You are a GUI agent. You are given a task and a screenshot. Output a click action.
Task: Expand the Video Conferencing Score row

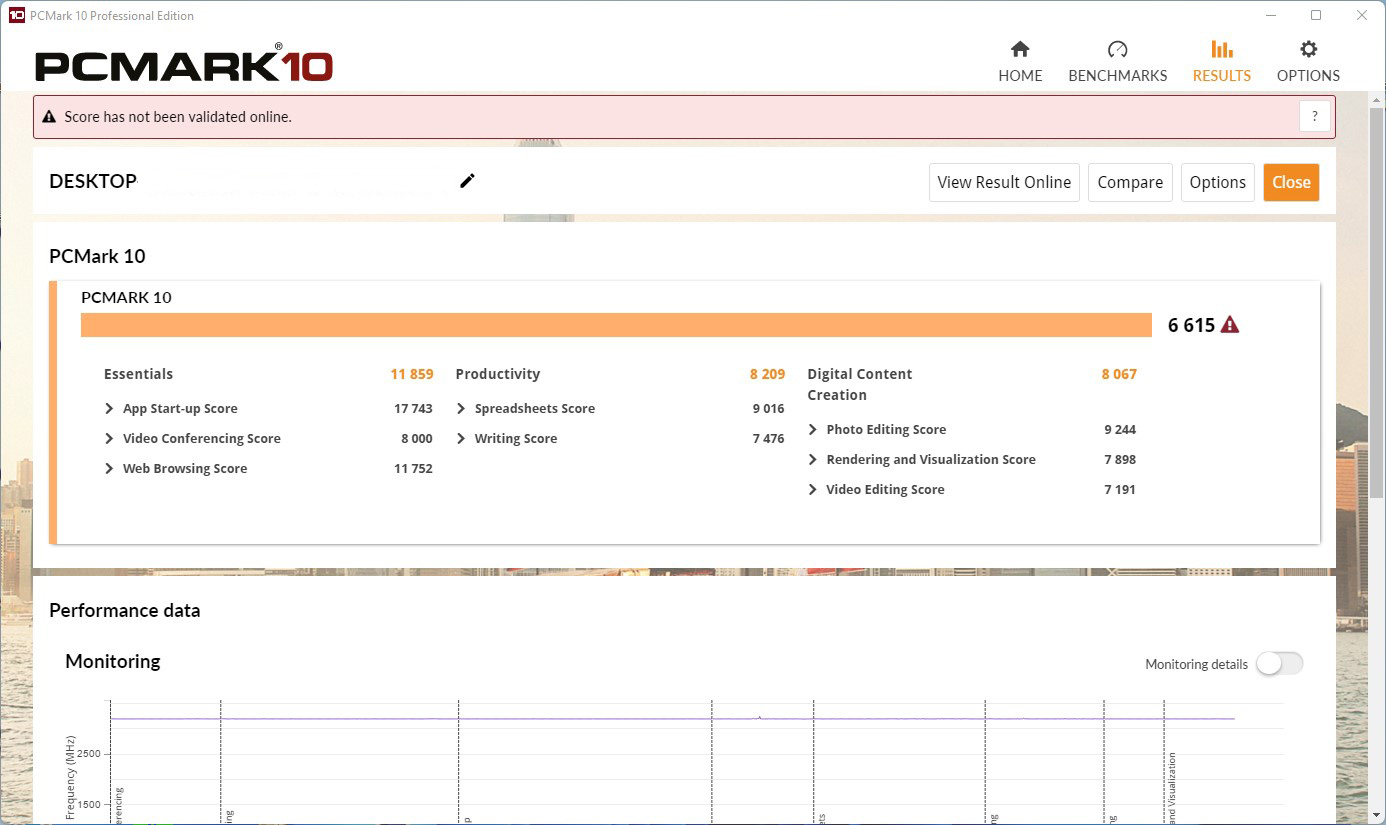pyautogui.click(x=109, y=438)
